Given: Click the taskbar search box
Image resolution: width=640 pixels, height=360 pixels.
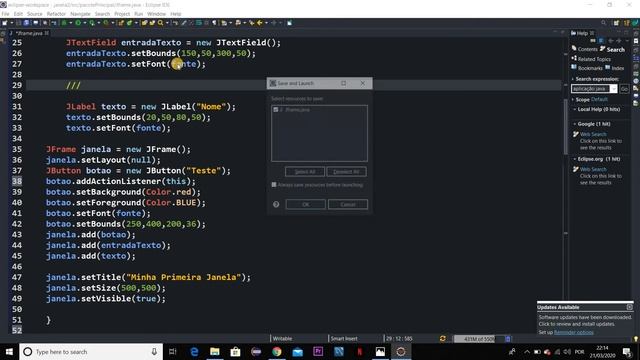Looking at the screenshot, I should pos(91,351).
